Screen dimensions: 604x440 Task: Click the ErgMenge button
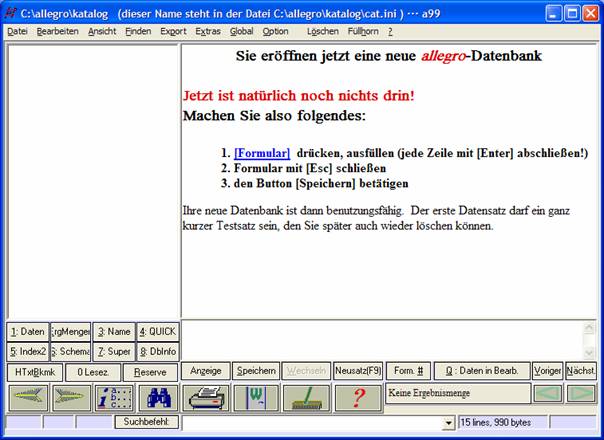tap(70, 332)
